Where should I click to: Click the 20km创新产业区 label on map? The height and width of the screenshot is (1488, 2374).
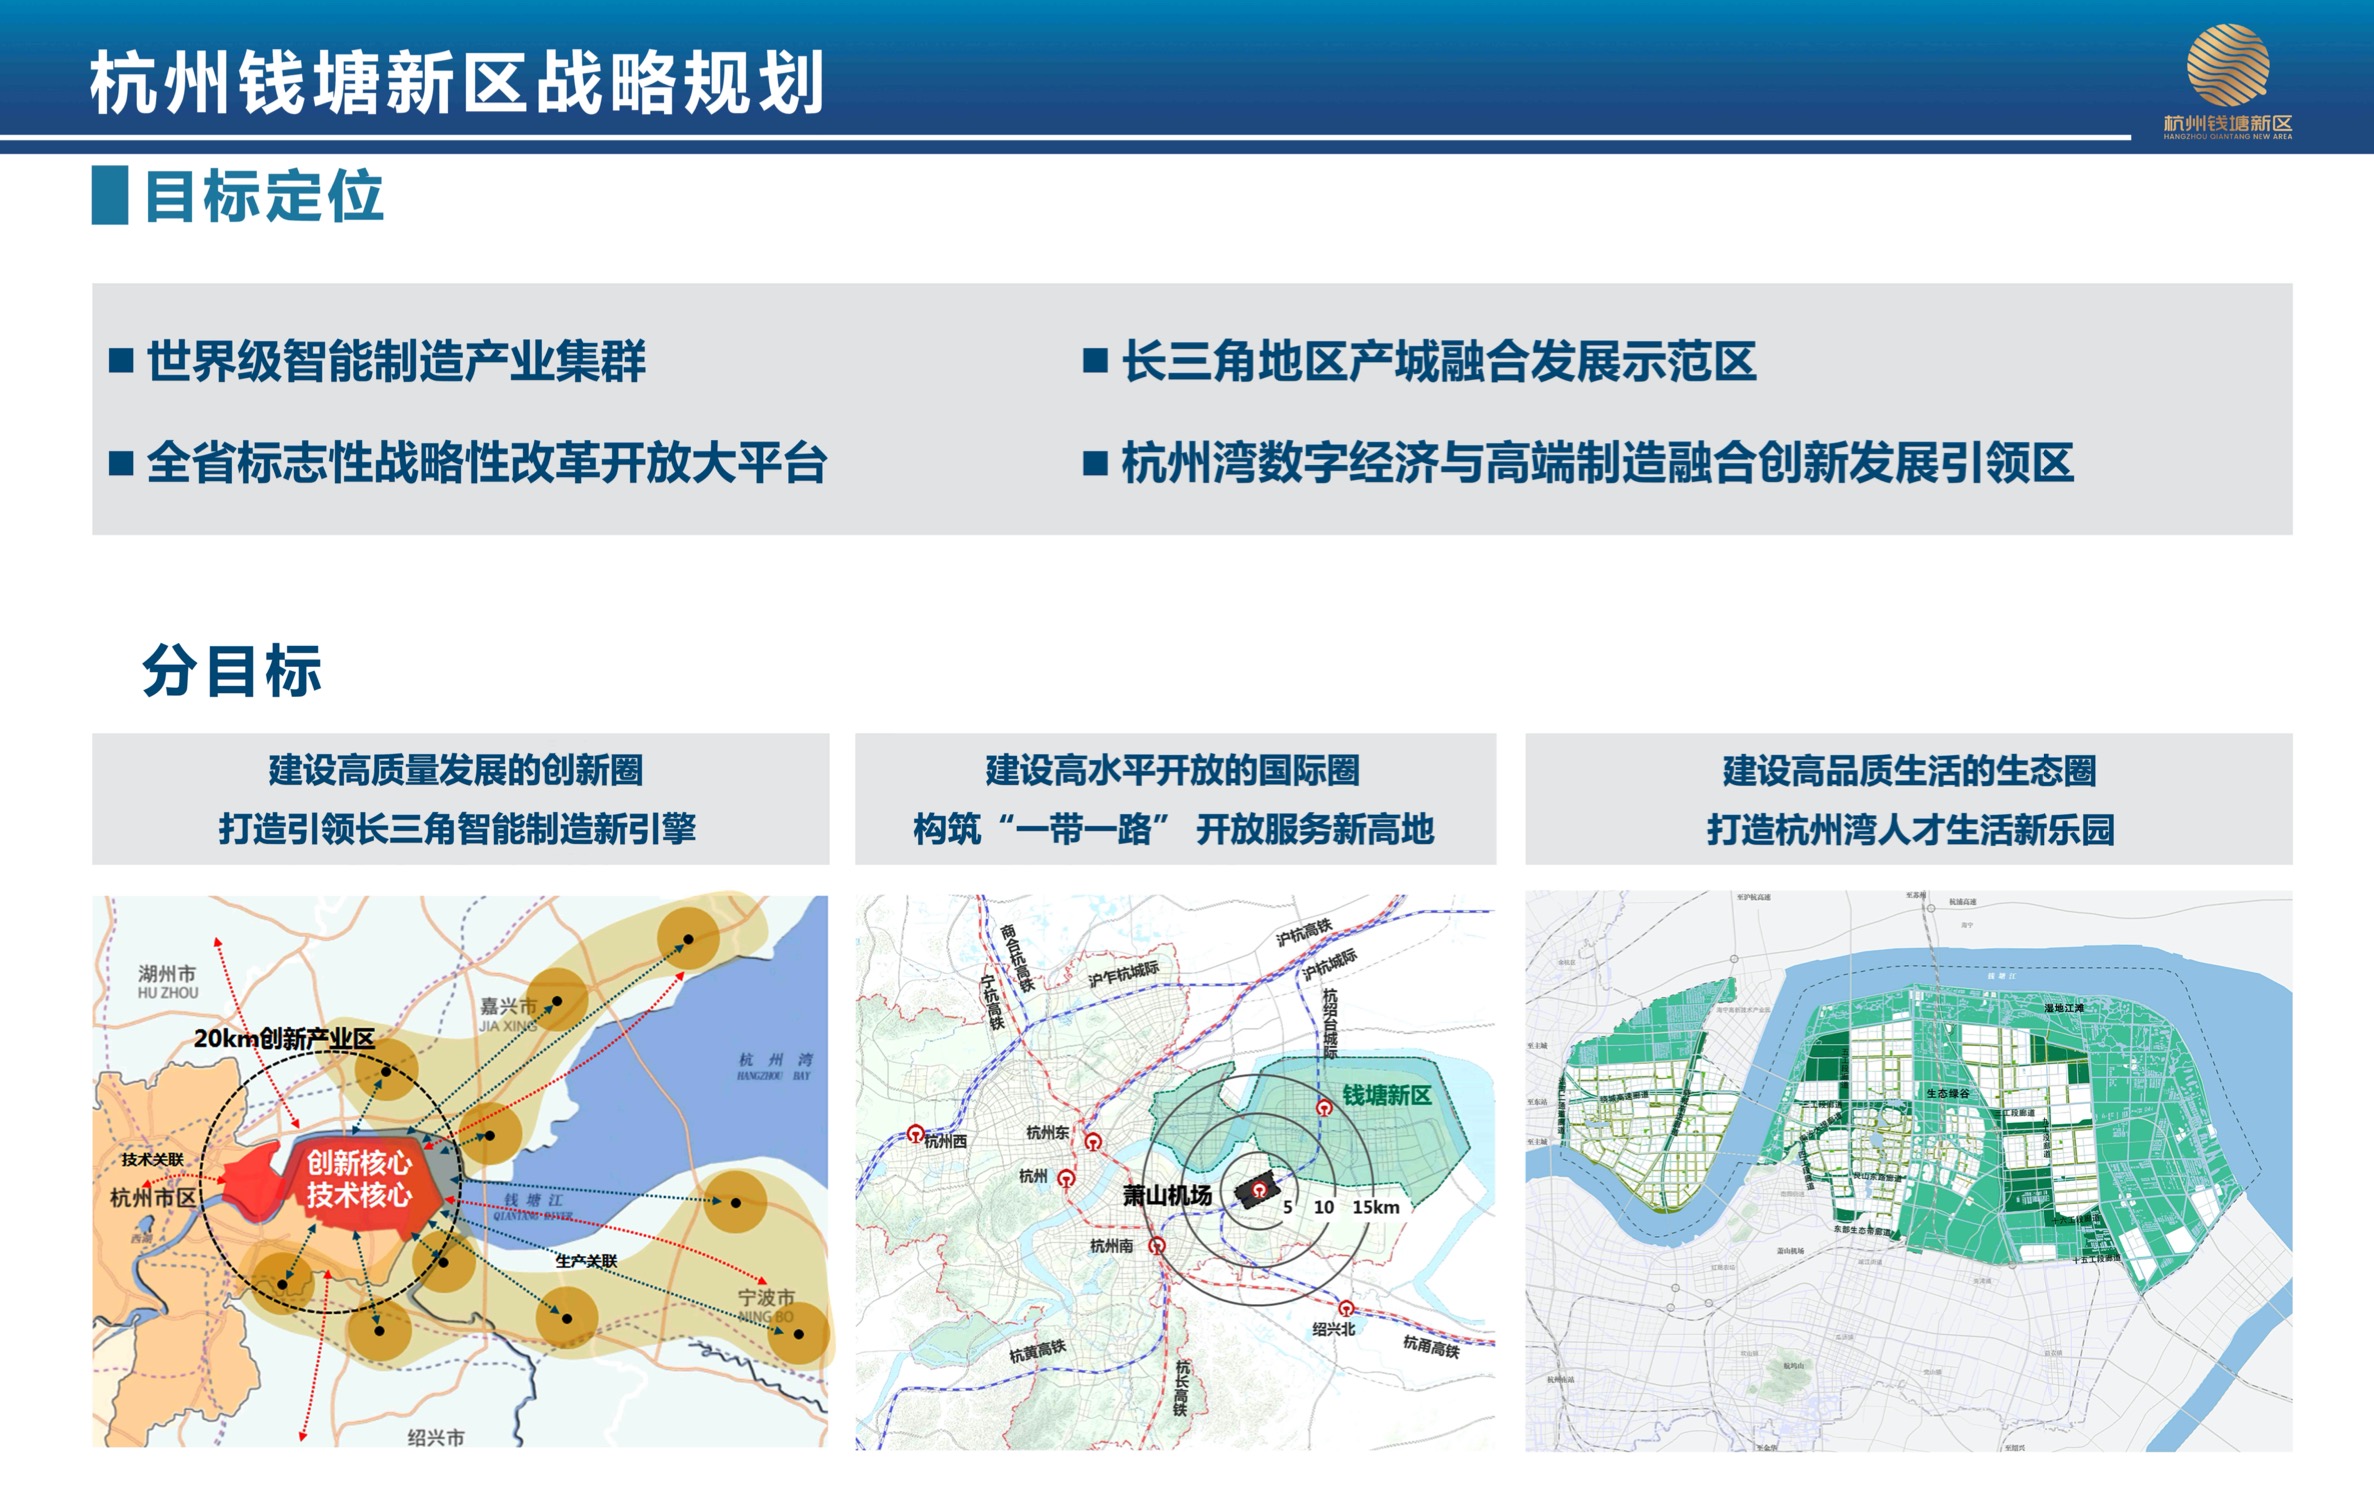284,1038
